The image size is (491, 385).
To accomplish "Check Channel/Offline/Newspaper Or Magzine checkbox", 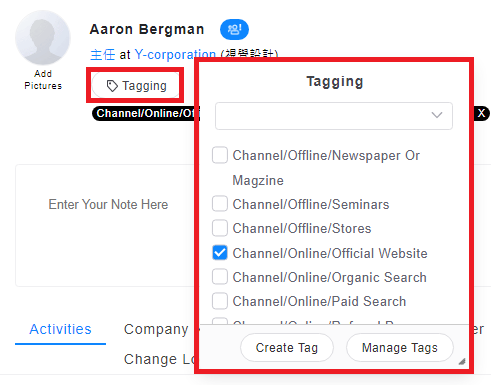I will pyautogui.click(x=220, y=155).
